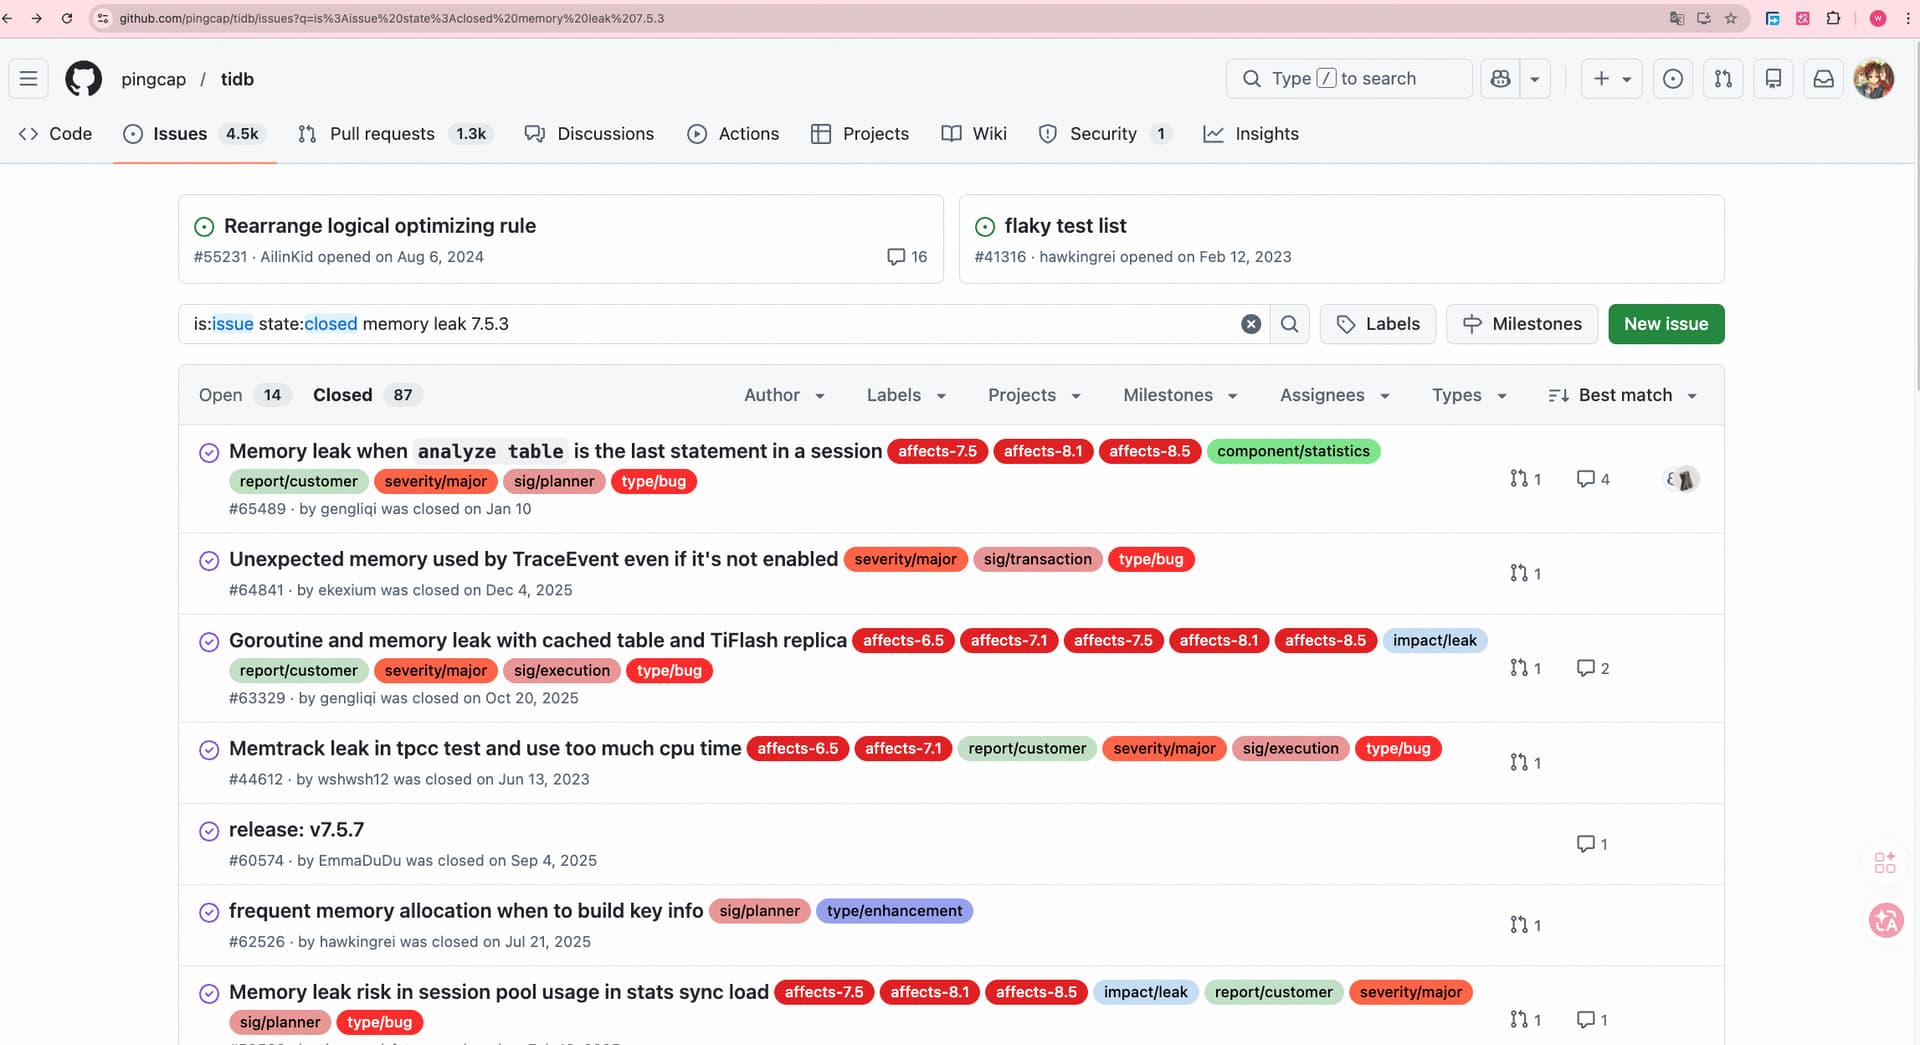
Task: Open the Milestones page button
Action: 1522,324
